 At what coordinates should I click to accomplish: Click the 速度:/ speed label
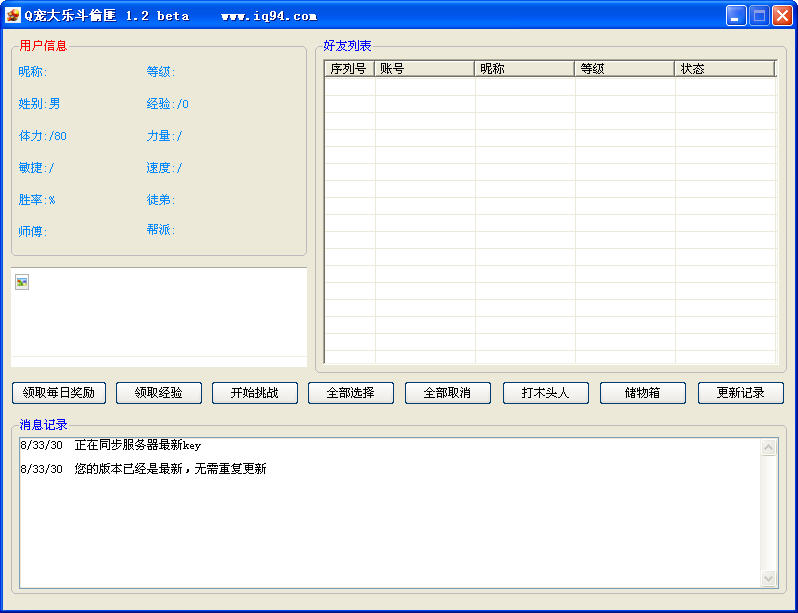tap(164, 168)
